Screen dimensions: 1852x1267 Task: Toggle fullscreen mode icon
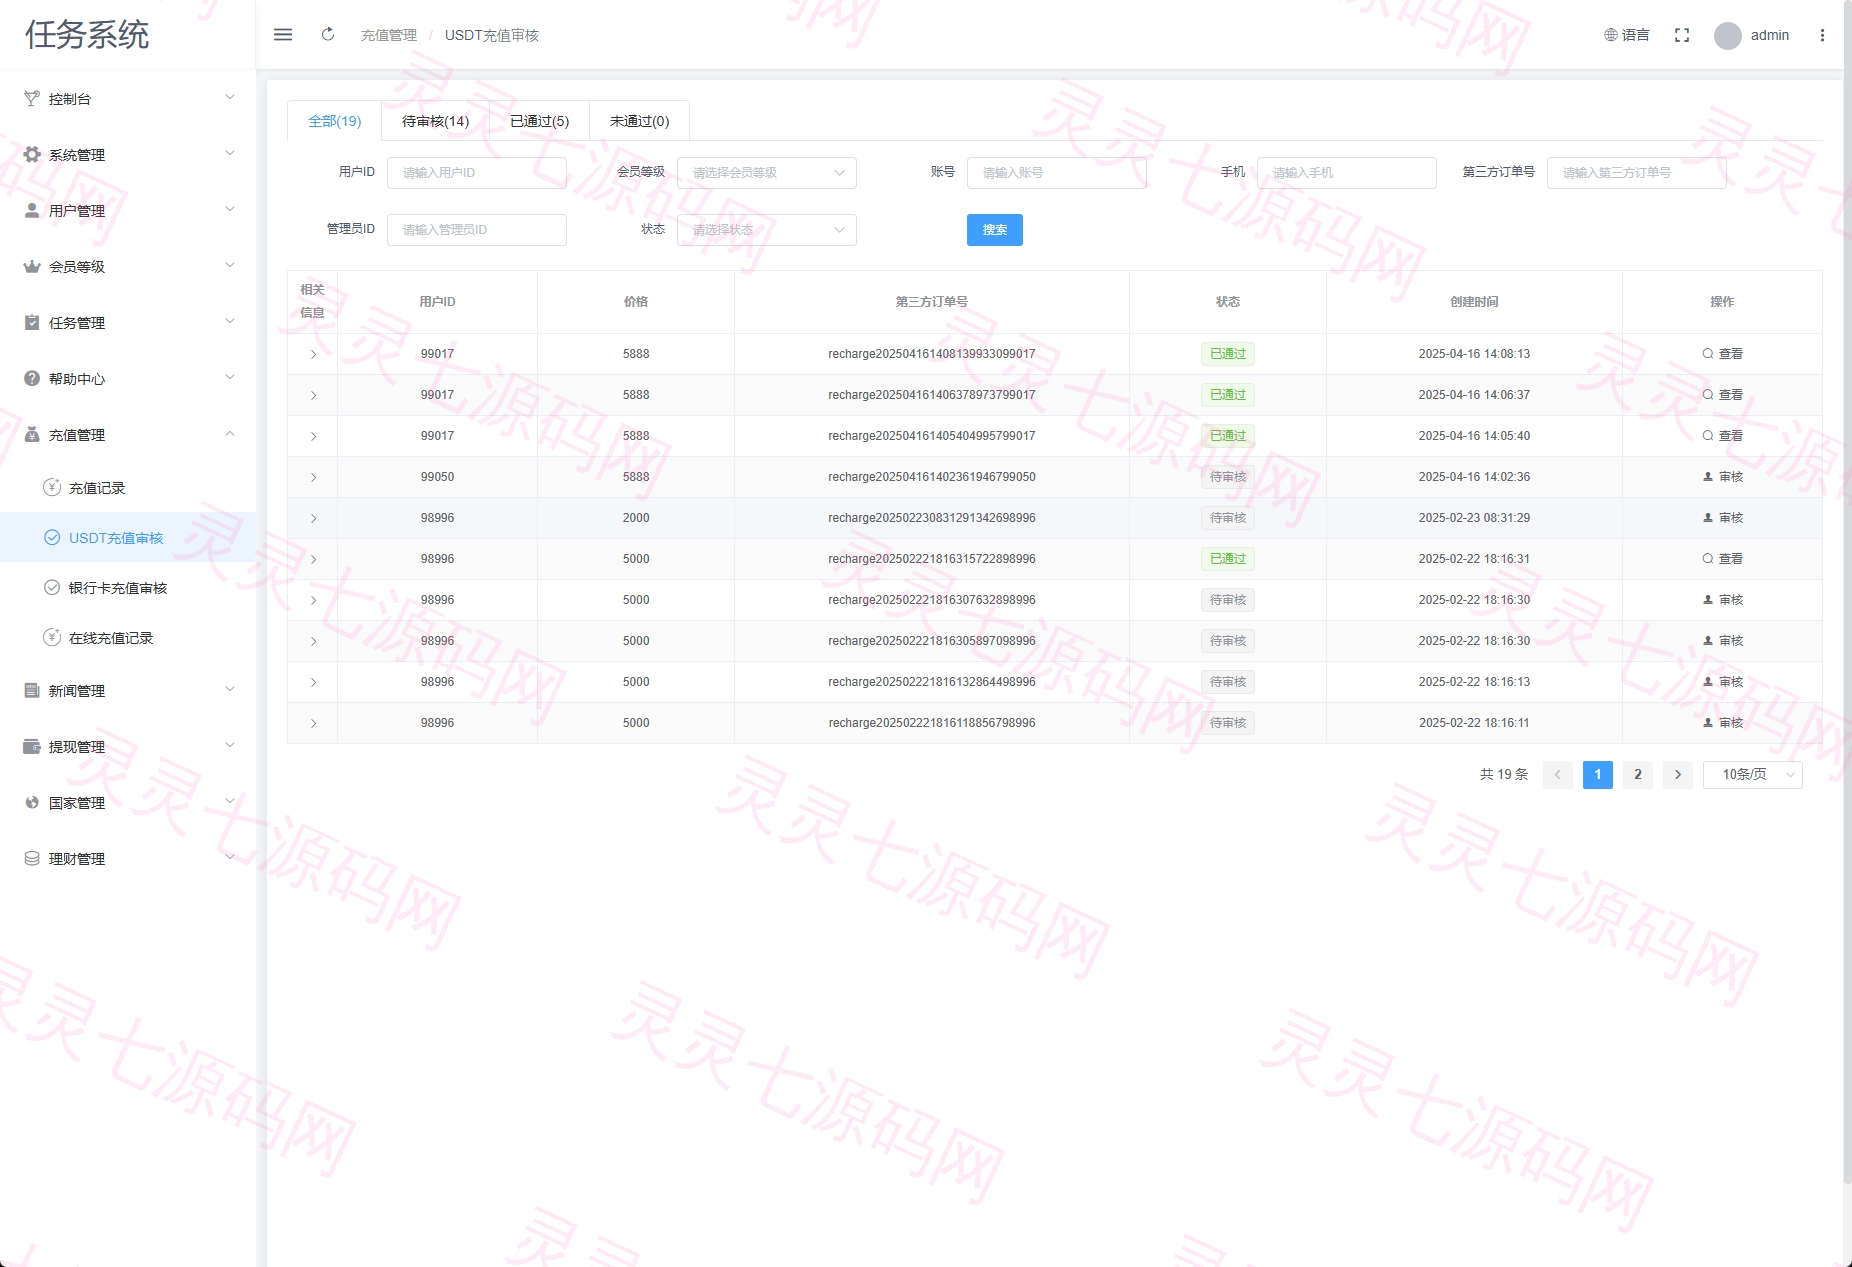tap(1682, 35)
